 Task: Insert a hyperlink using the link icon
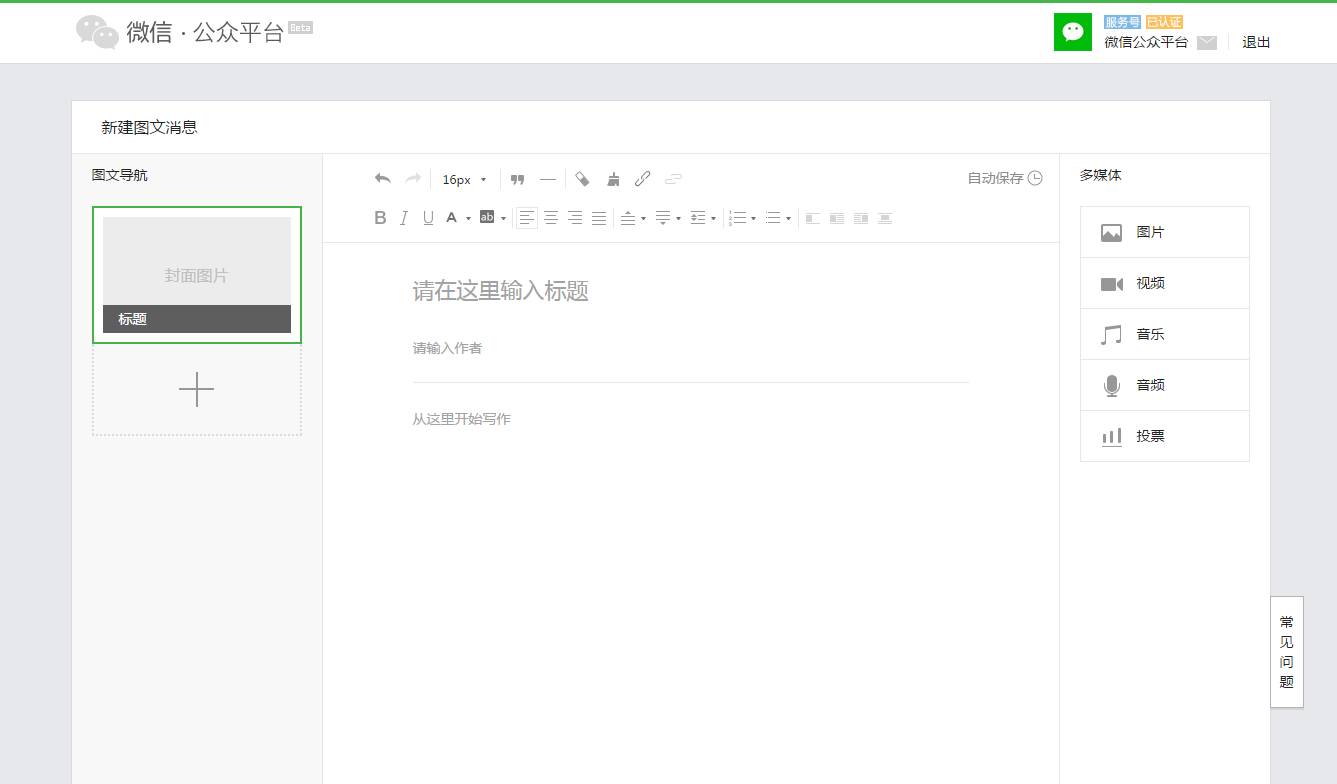[643, 179]
